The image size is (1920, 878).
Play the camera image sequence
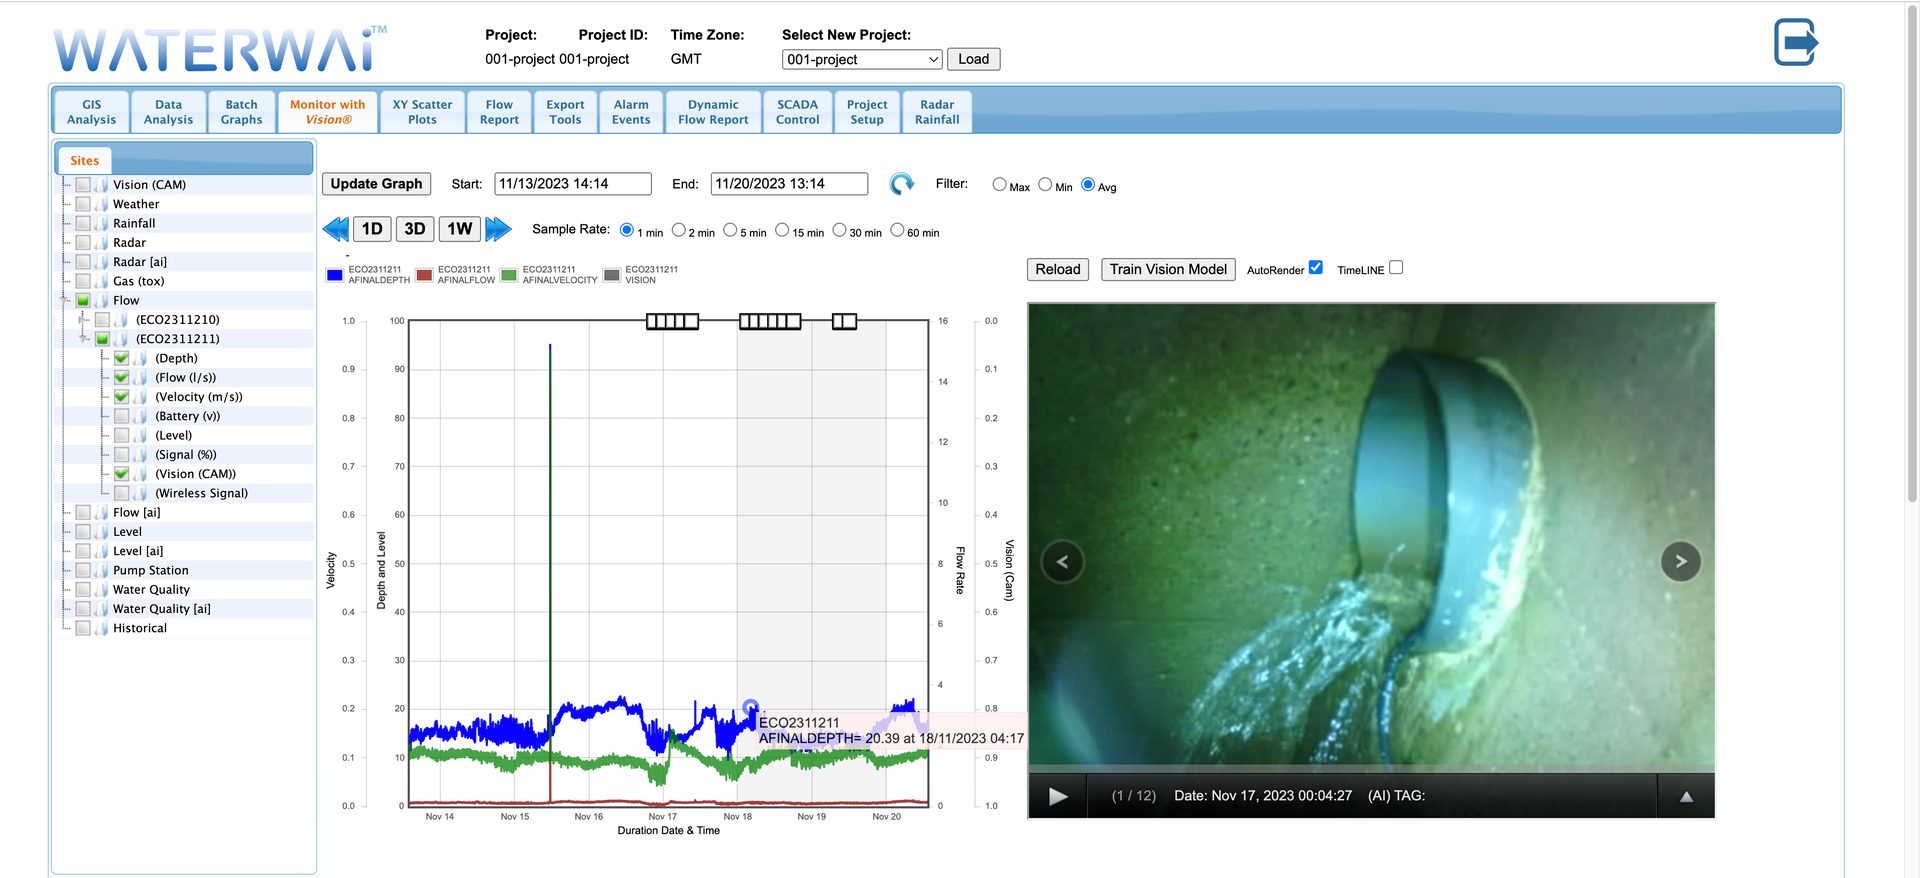tap(1058, 796)
